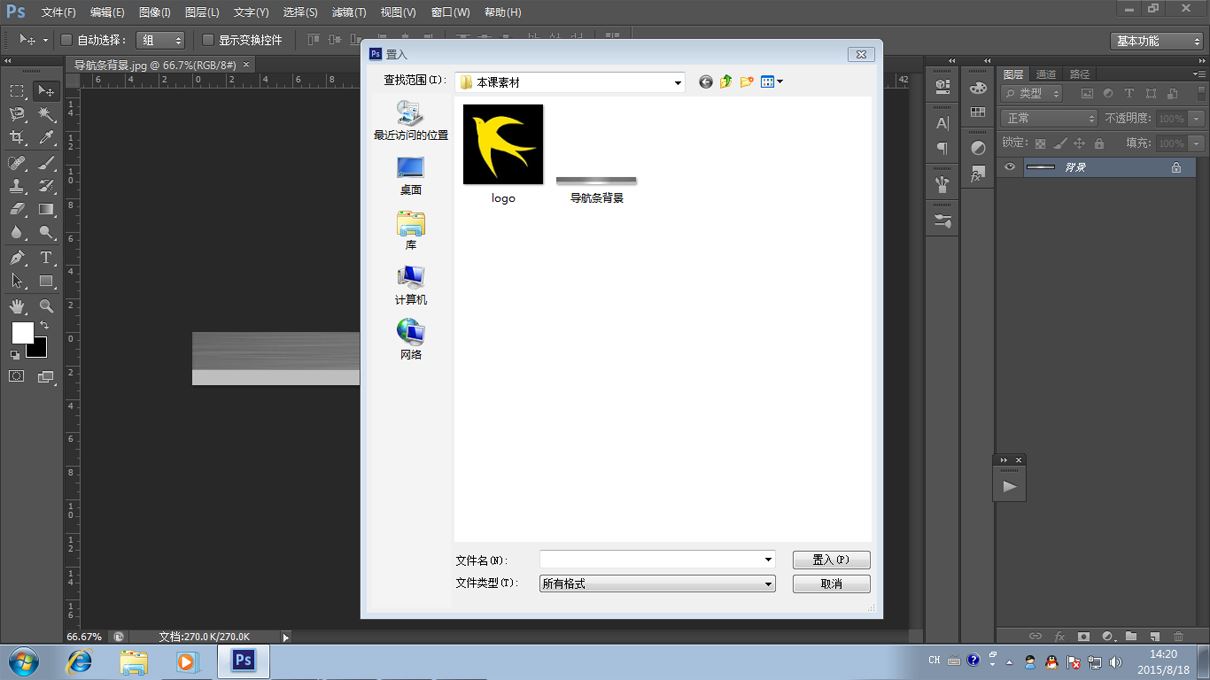Open the 正常 blend mode dropdown
This screenshot has height=680, width=1210.
tap(1049, 118)
